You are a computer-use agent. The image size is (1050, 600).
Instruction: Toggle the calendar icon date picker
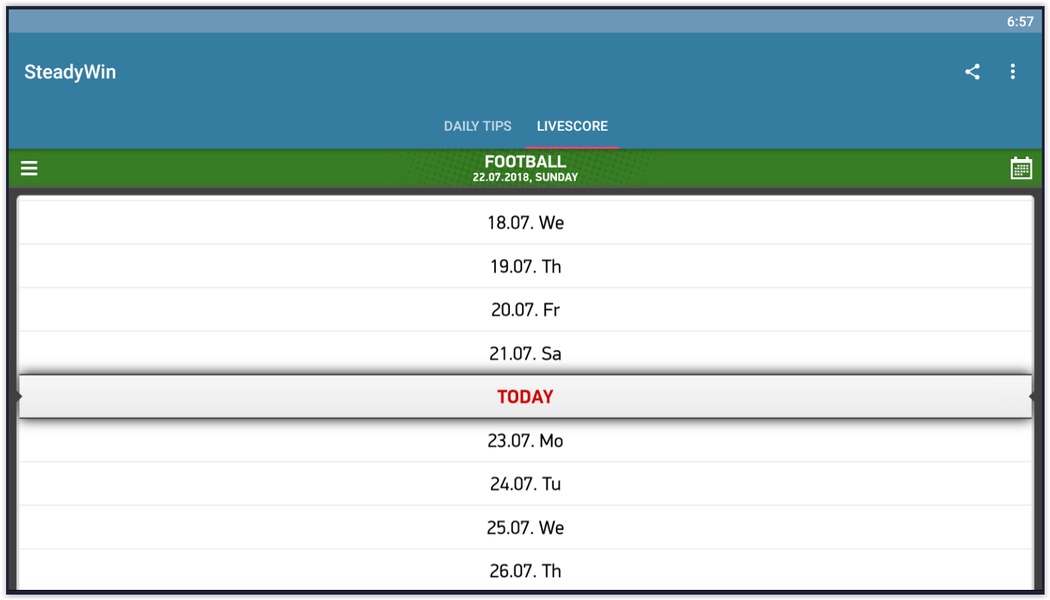tap(1021, 168)
